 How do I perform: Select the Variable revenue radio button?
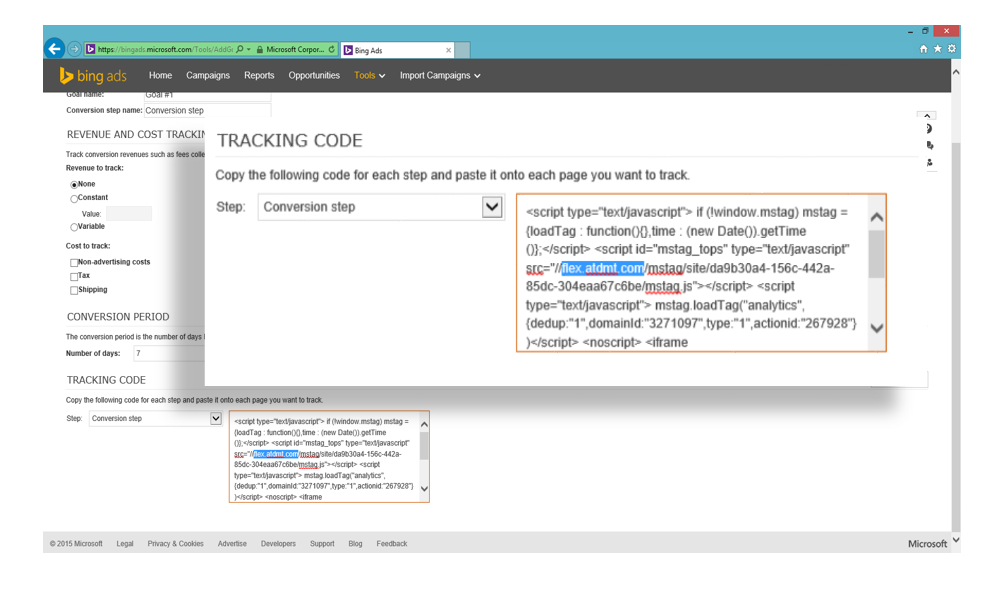click(74, 227)
